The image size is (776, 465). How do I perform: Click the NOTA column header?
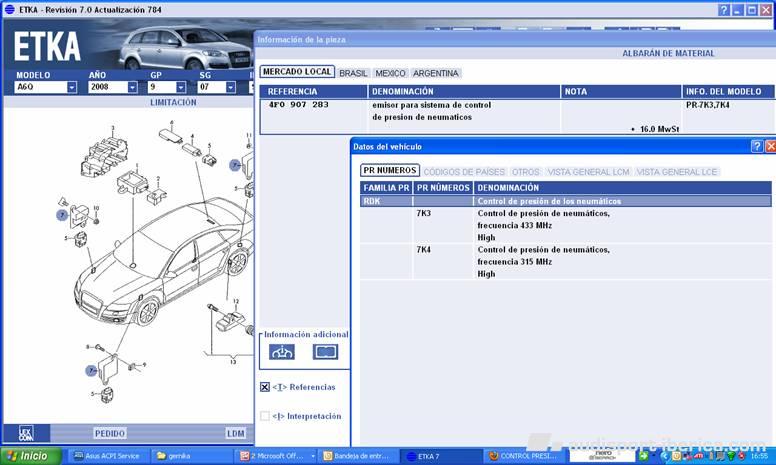coord(621,92)
